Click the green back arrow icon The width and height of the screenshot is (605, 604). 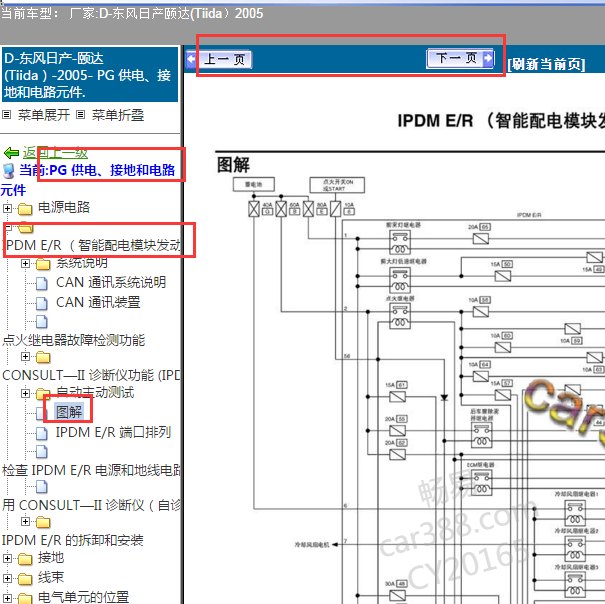[x=11, y=153]
